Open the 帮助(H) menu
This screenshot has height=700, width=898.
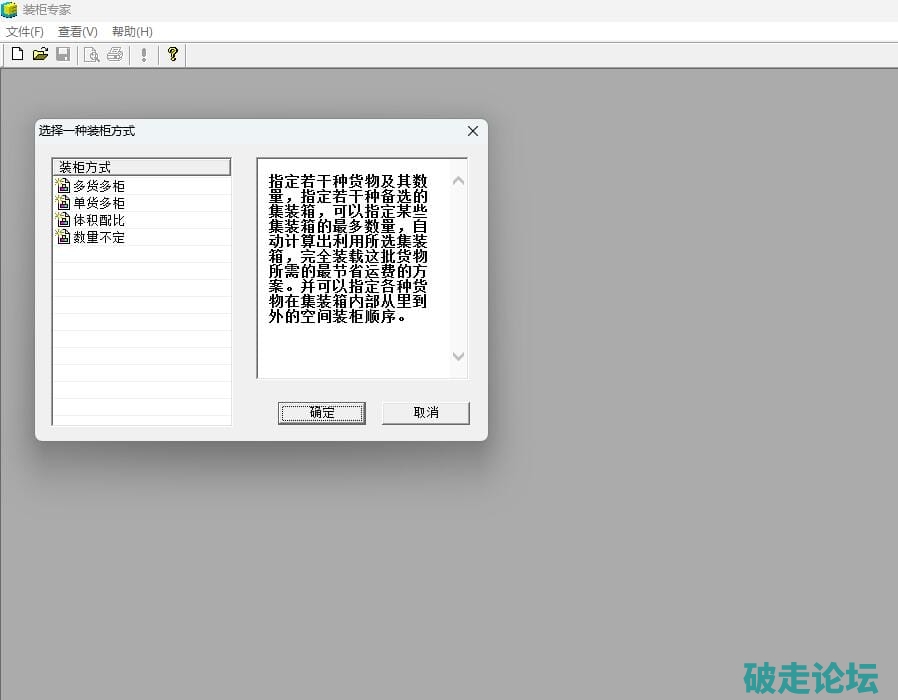[132, 32]
